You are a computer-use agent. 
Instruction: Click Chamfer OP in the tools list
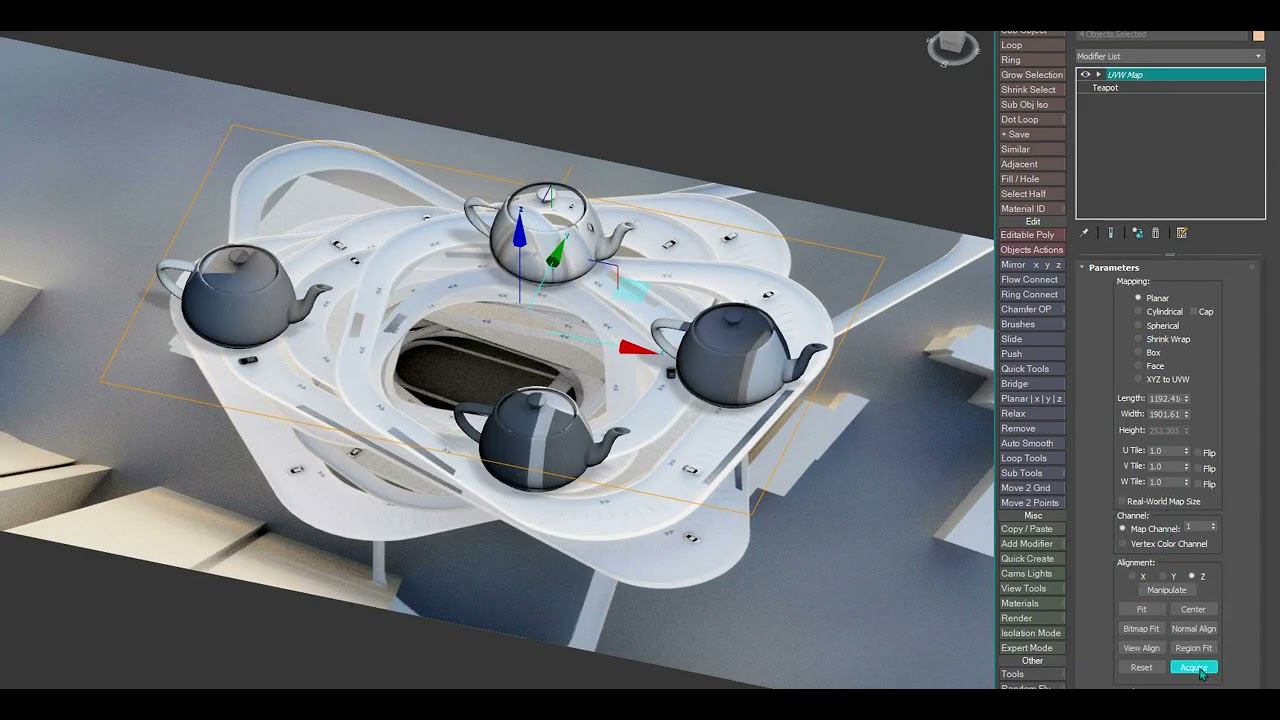pos(1032,309)
